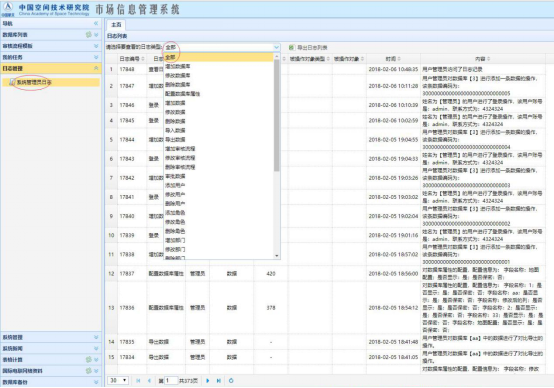This screenshot has width=554, height=388.
Task: Open the page size dropdown showing 30
Action: click(118, 381)
